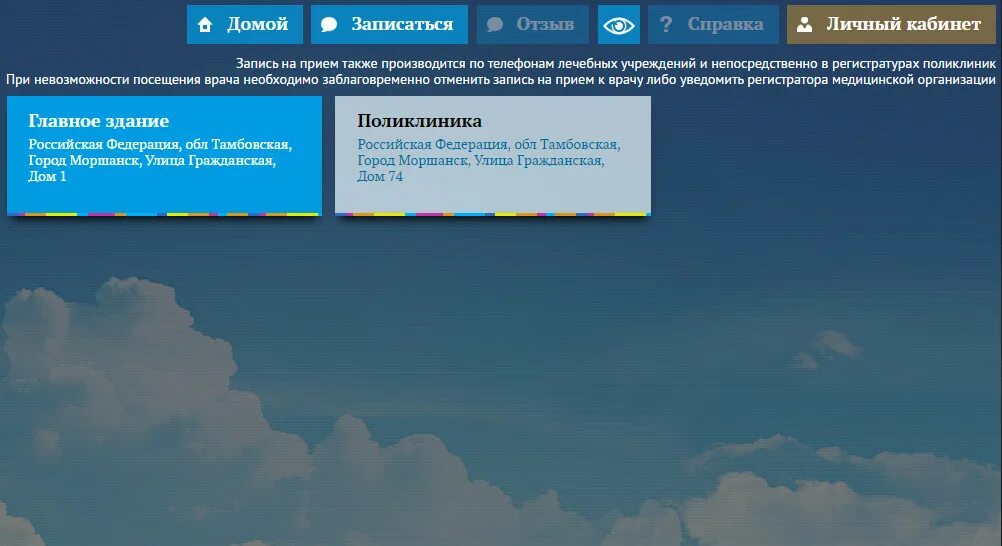
Task: Click the address text ending in Дом 1
Action: pos(160,160)
